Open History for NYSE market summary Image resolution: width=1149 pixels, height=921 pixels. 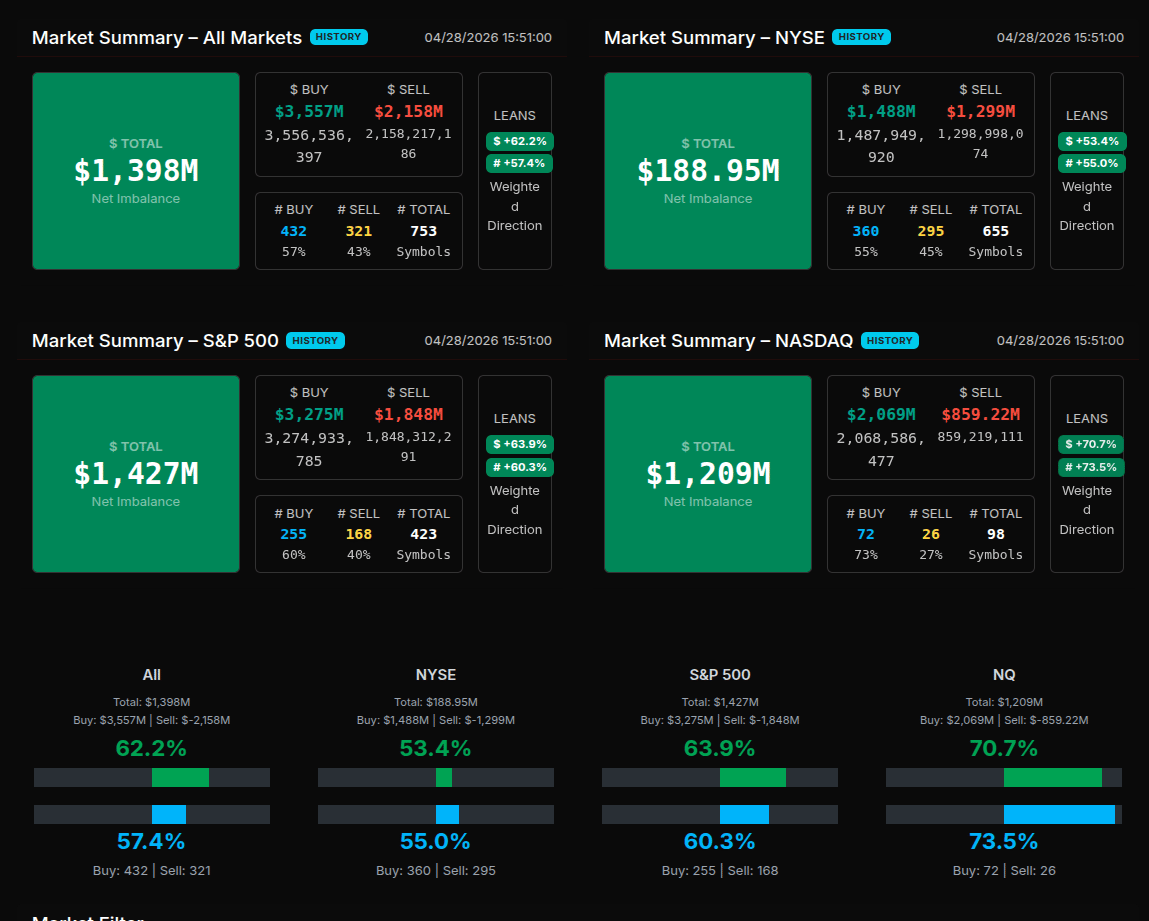point(861,37)
